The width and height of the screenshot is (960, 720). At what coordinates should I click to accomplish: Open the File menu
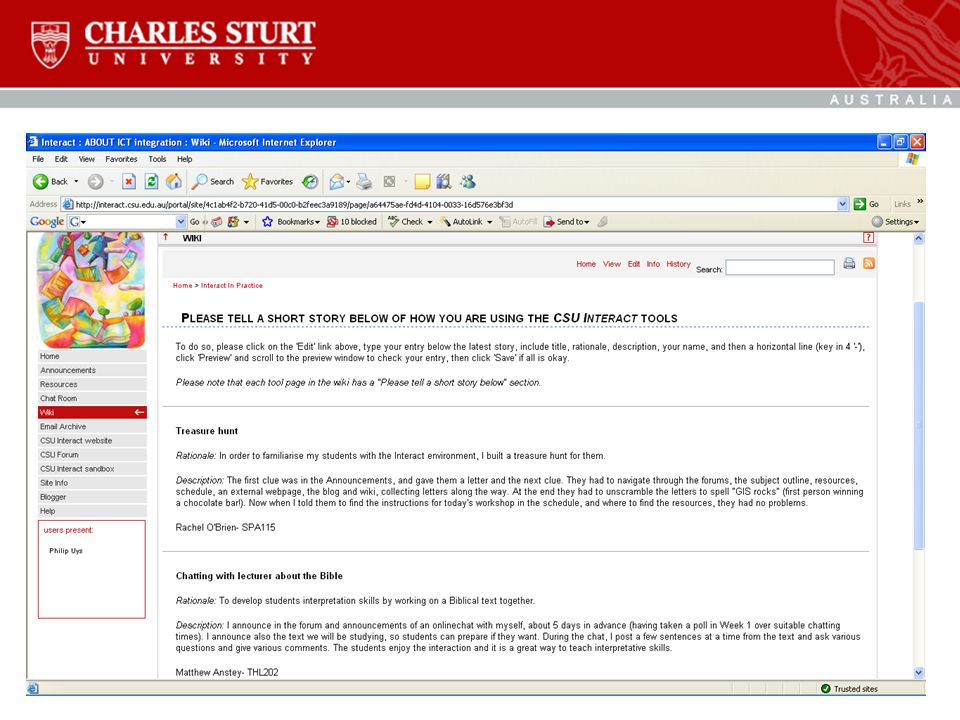[x=38, y=159]
